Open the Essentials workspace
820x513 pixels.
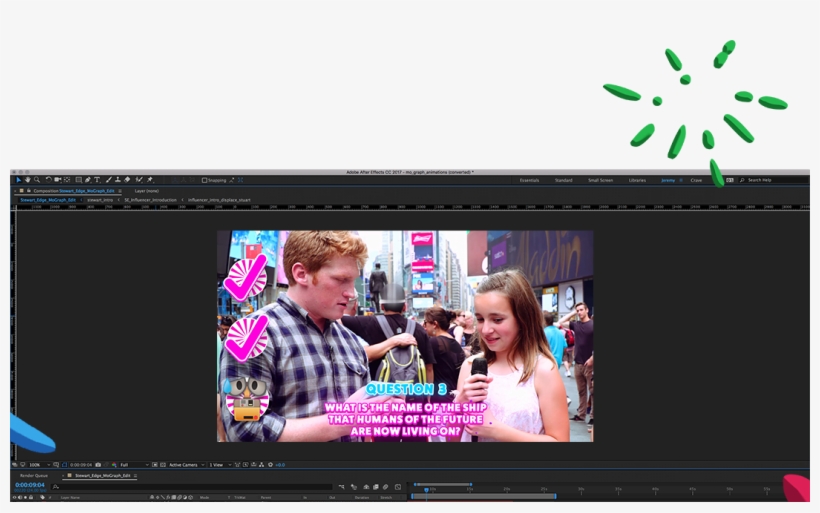529,180
